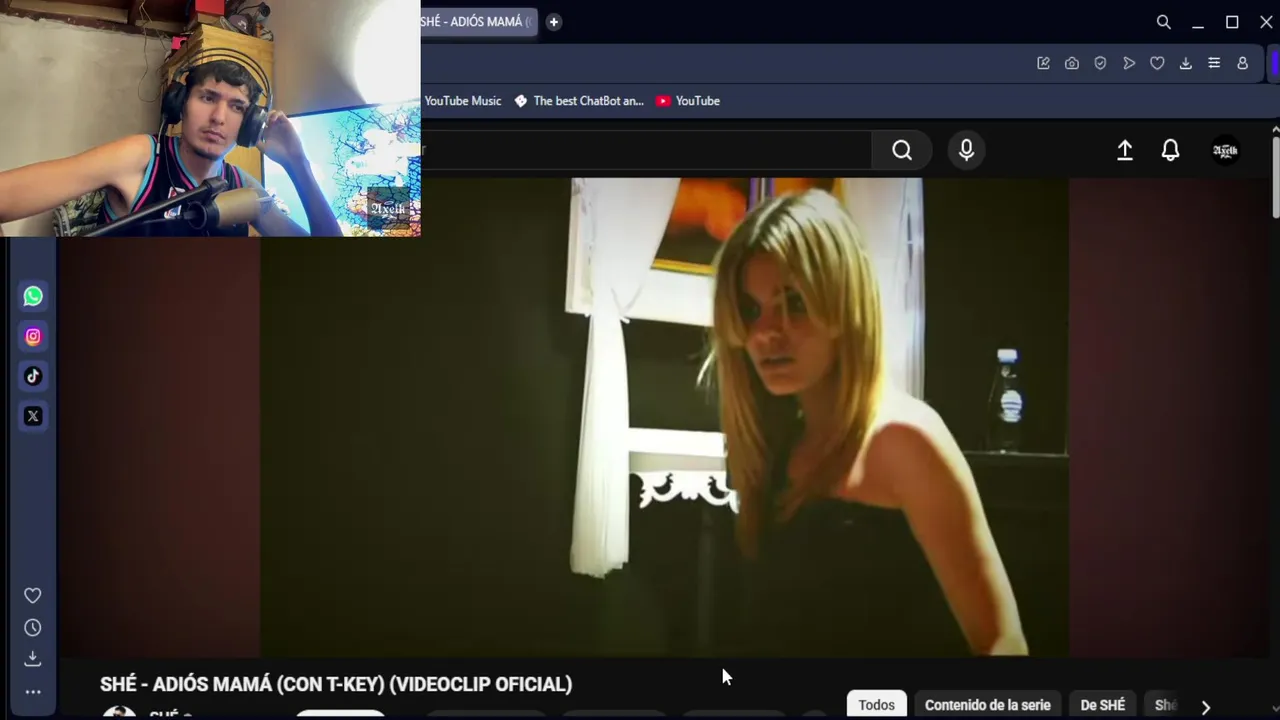
Task: Click in the YouTube search field
Action: pos(645,150)
